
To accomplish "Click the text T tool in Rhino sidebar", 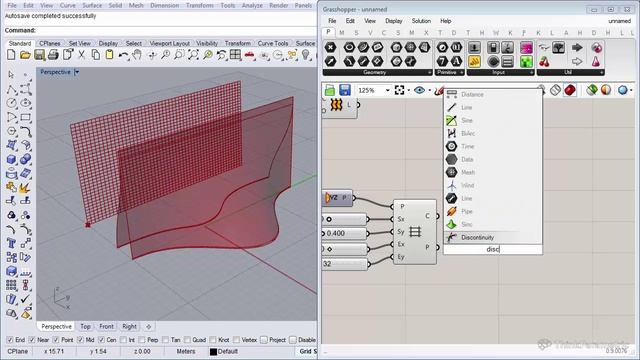I will coord(11,243).
